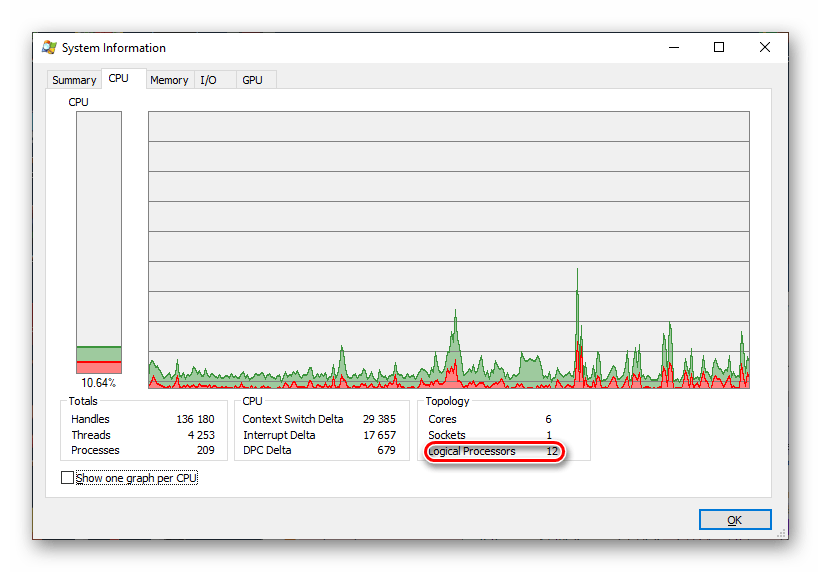Click the Context Switch Delta value
This screenshot has width=821, height=572.
coord(379,419)
